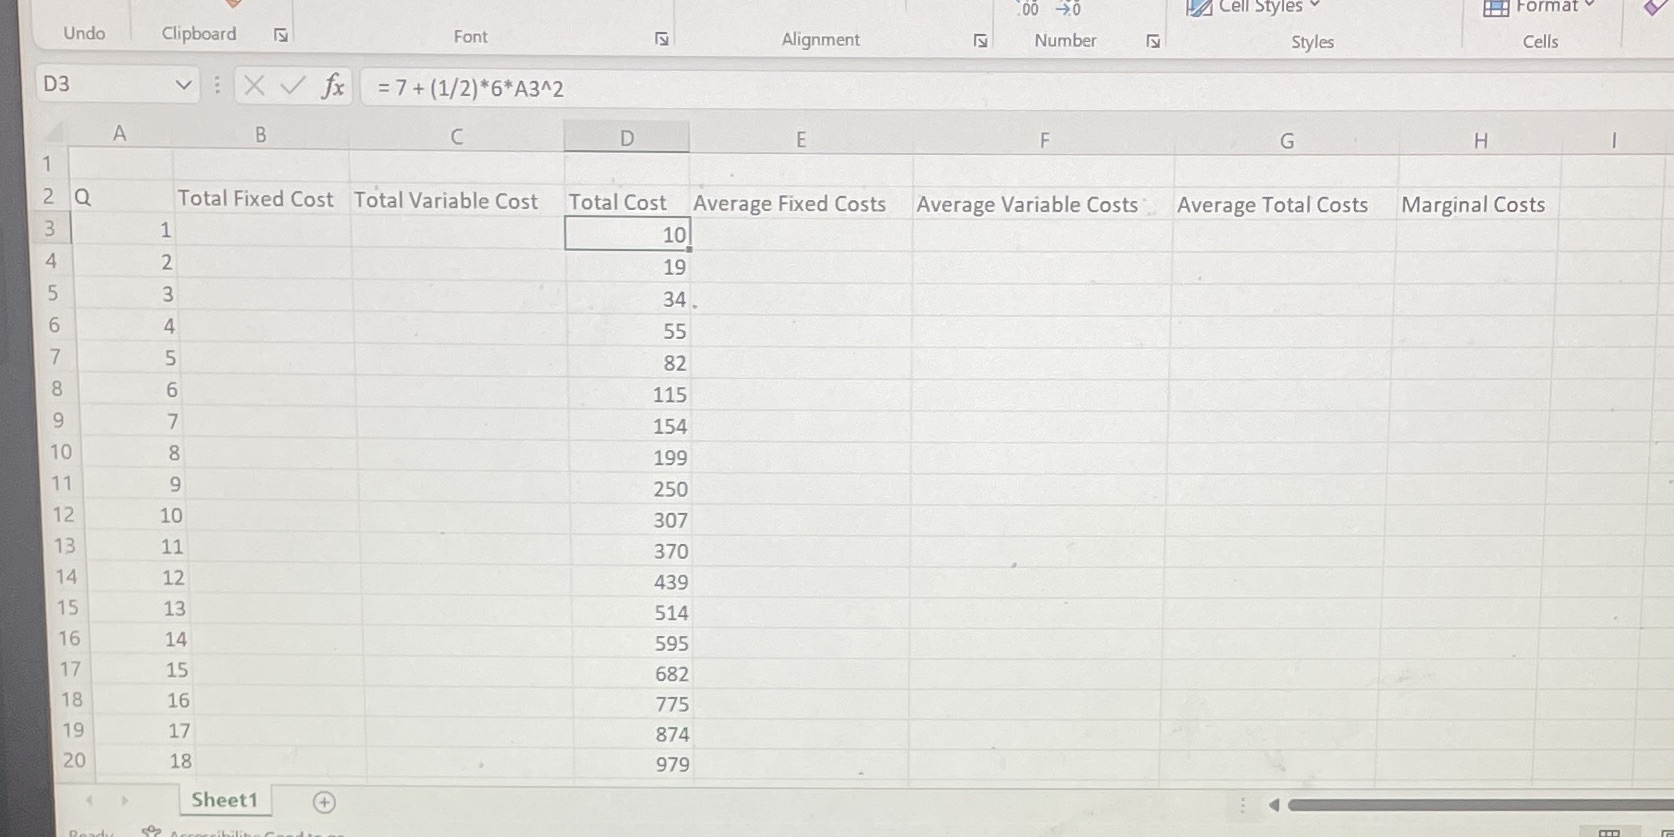Open the Insert Function fx dialog
This screenshot has width=1674, height=837.
pos(333,86)
